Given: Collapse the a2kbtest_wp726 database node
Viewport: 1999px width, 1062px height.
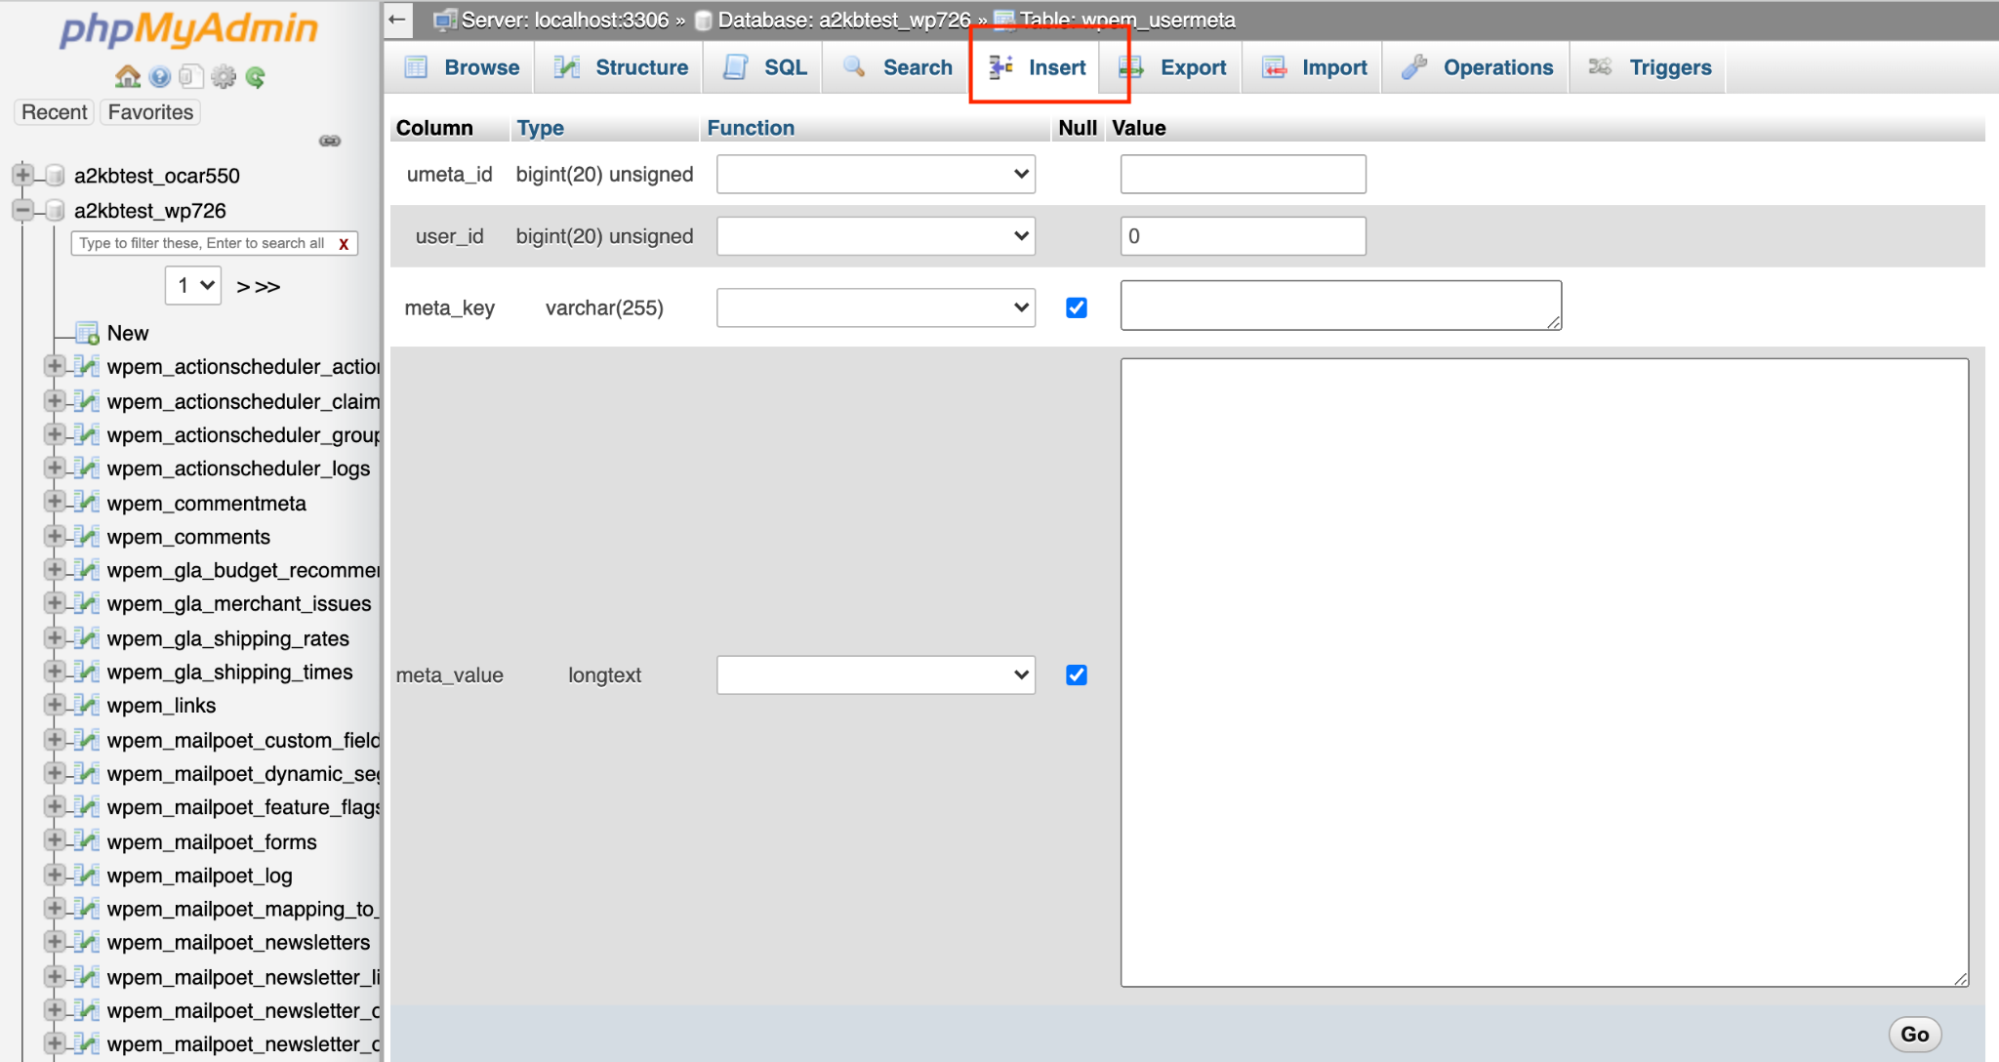Looking at the screenshot, I should [x=22, y=210].
